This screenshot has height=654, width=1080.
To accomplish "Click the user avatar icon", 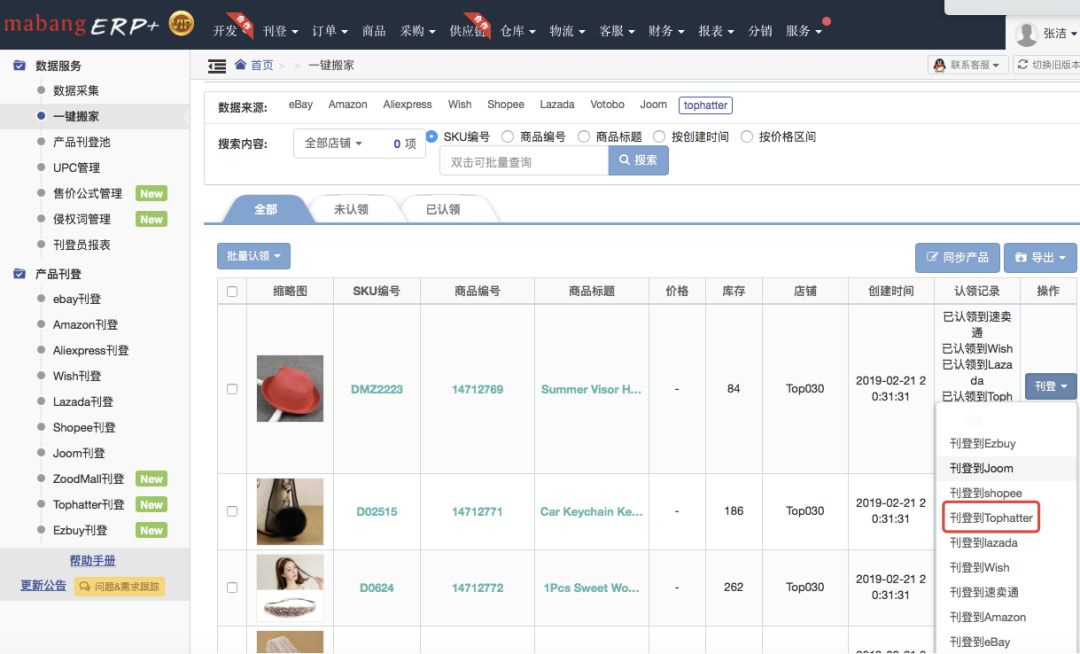I will point(1026,33).
